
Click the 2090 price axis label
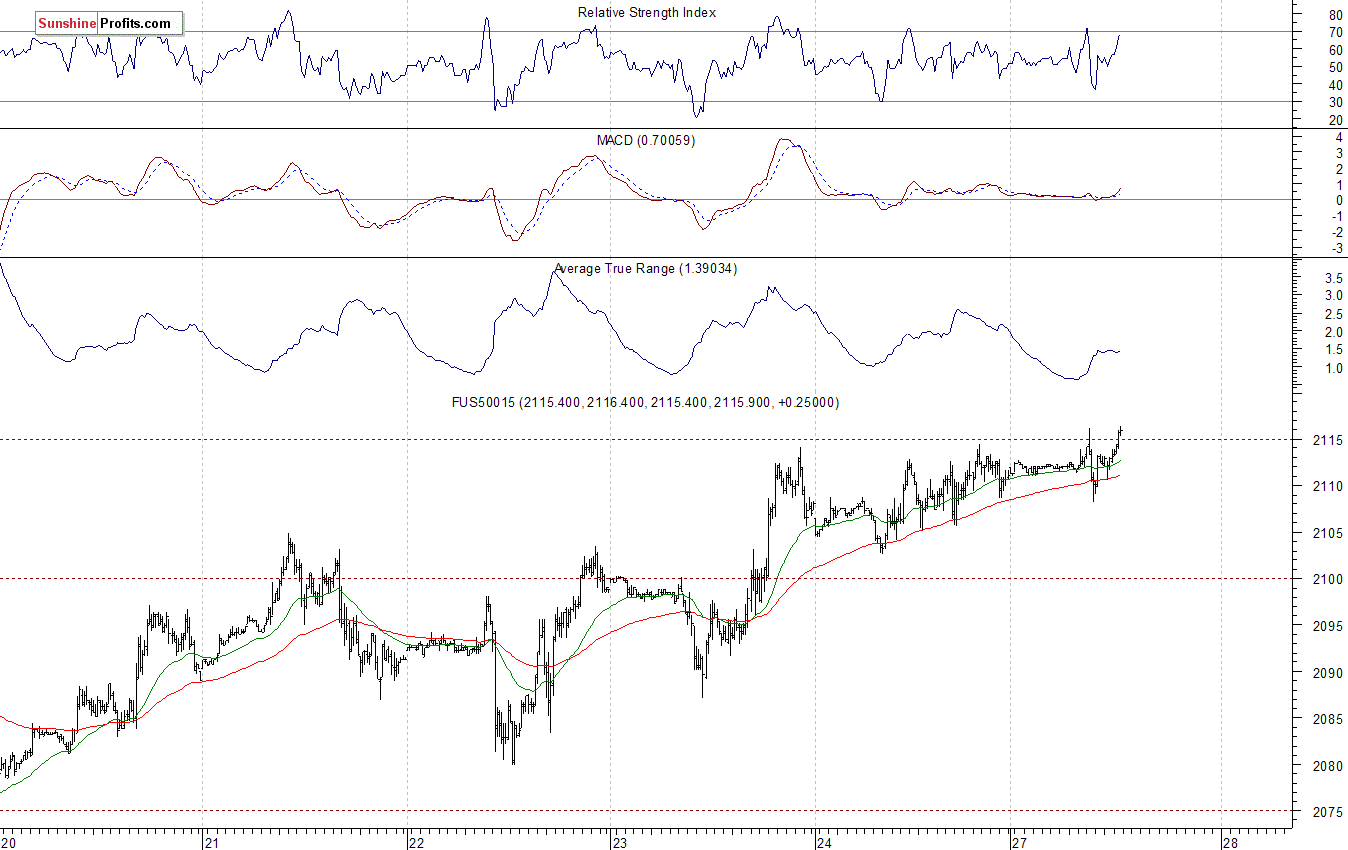[x=1327, y=673]
